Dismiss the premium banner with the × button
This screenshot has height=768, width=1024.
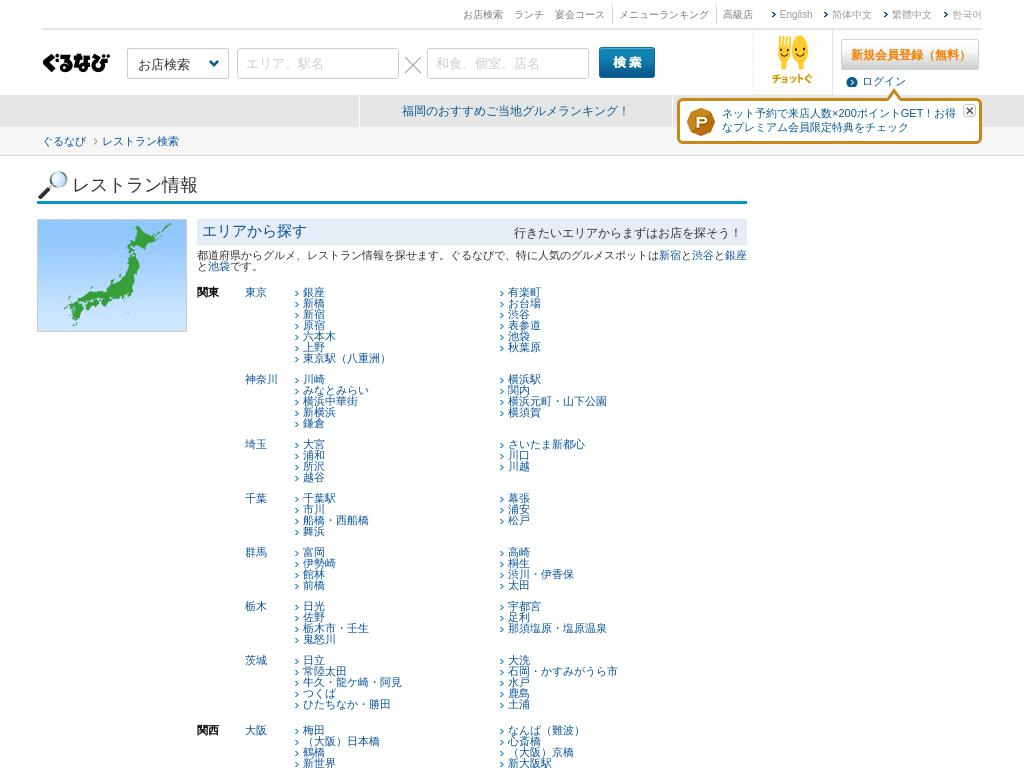pos(969,110)
